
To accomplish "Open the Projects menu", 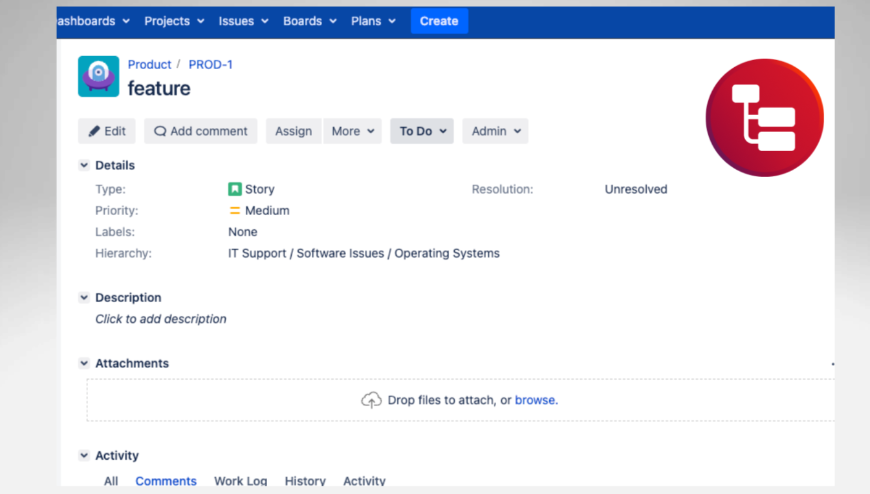I will click(174, 21).
